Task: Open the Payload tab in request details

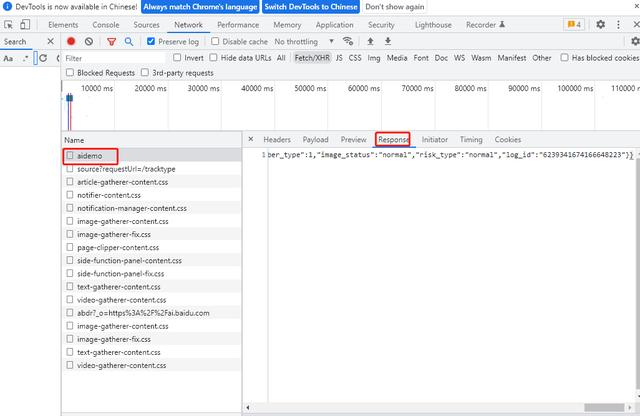Action: tap(315, 140)
